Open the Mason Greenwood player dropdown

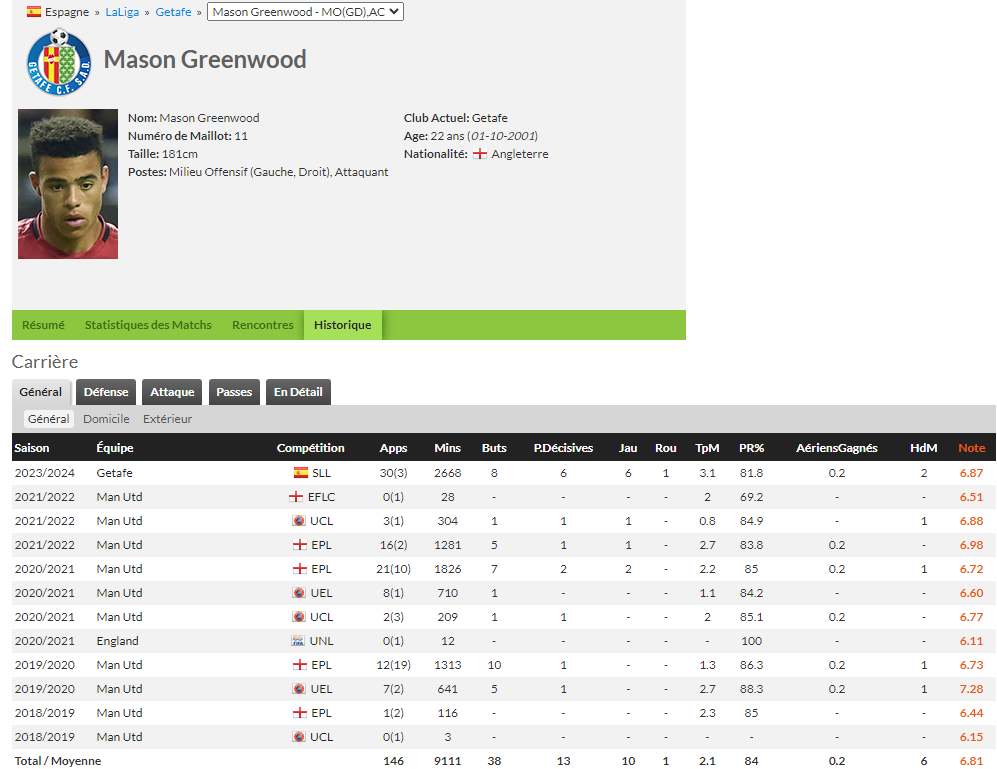click(x=305, y=12)
